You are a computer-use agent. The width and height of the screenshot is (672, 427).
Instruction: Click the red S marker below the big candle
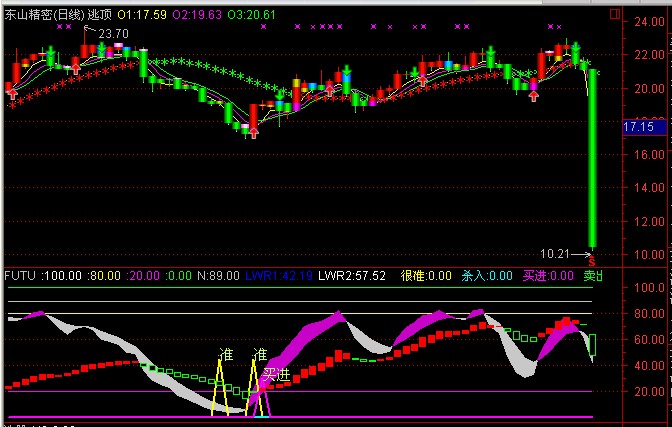coord(592,258)
